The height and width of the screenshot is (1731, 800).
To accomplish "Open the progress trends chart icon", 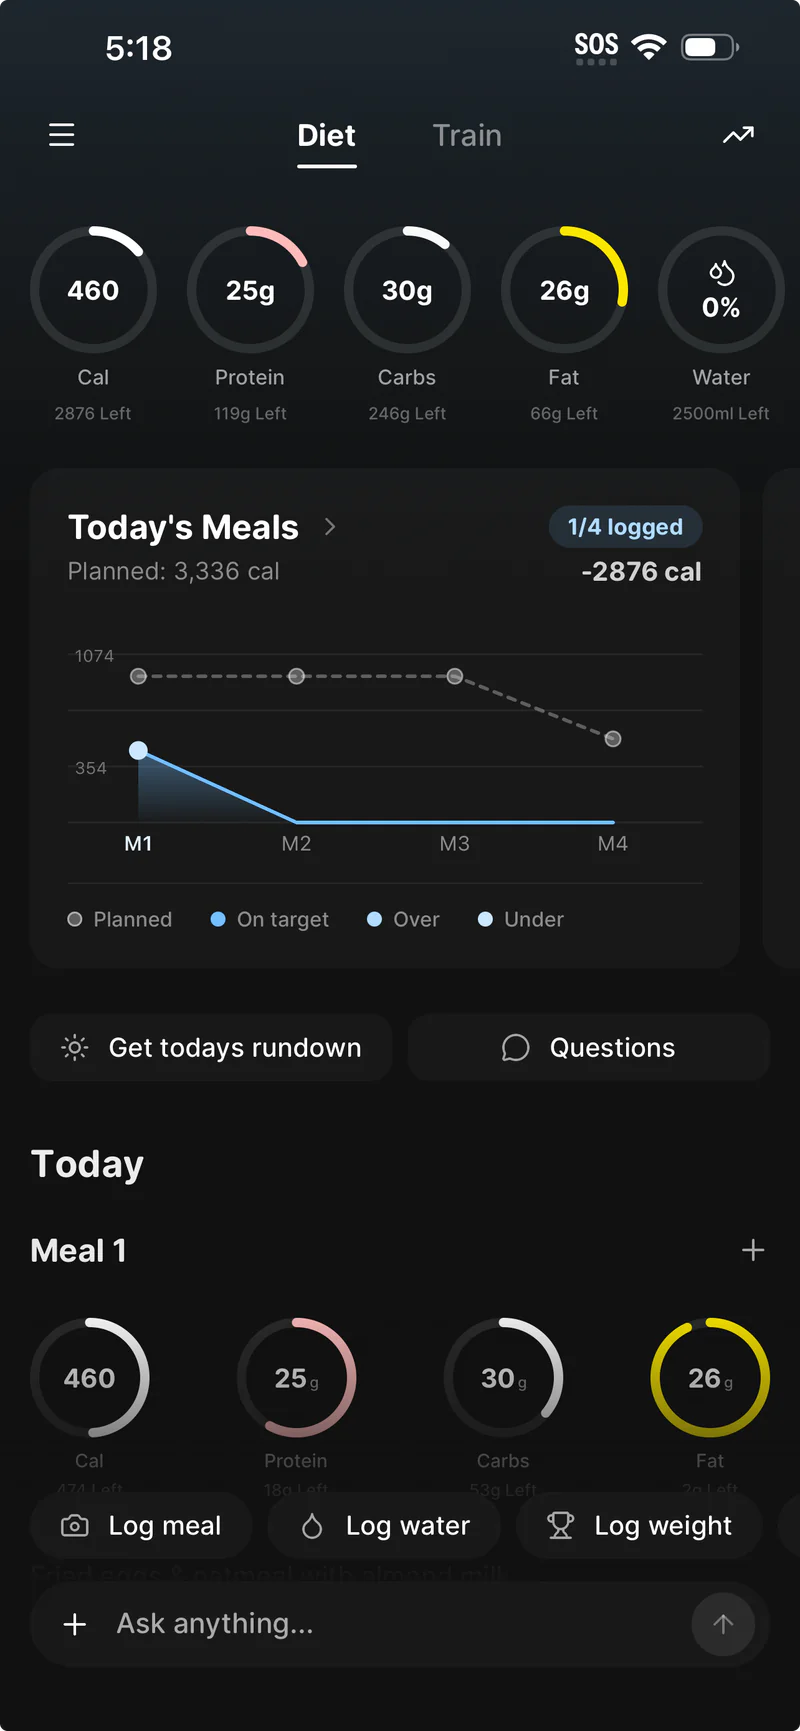I will coord(738,135).
